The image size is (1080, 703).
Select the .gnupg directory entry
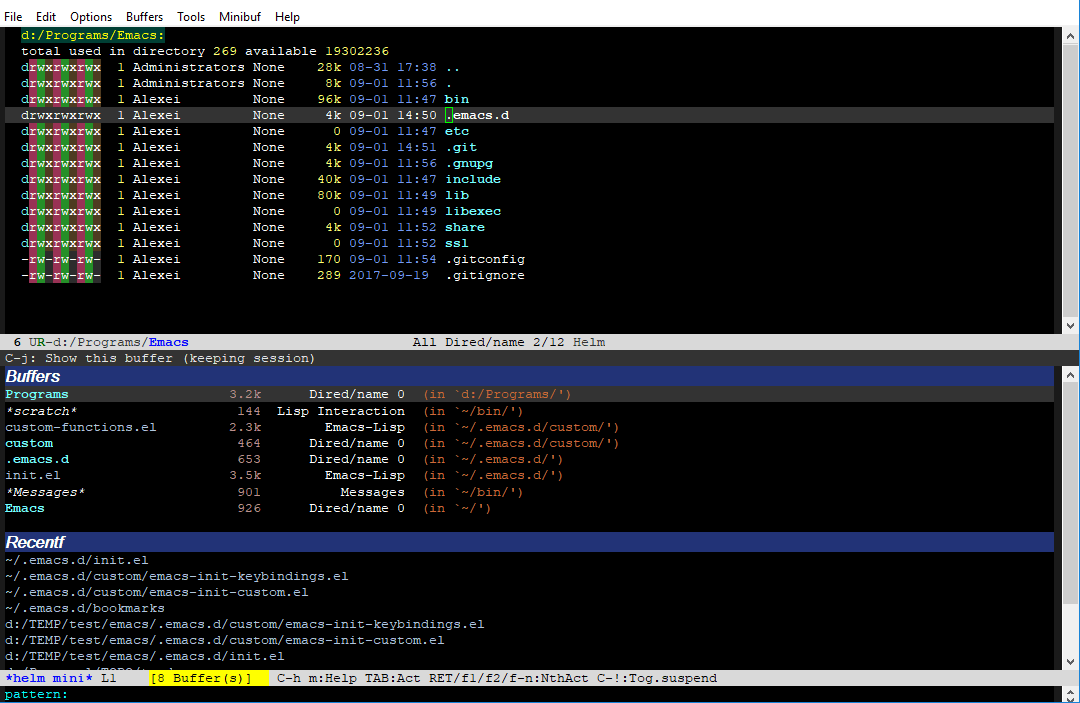[469, 163]
